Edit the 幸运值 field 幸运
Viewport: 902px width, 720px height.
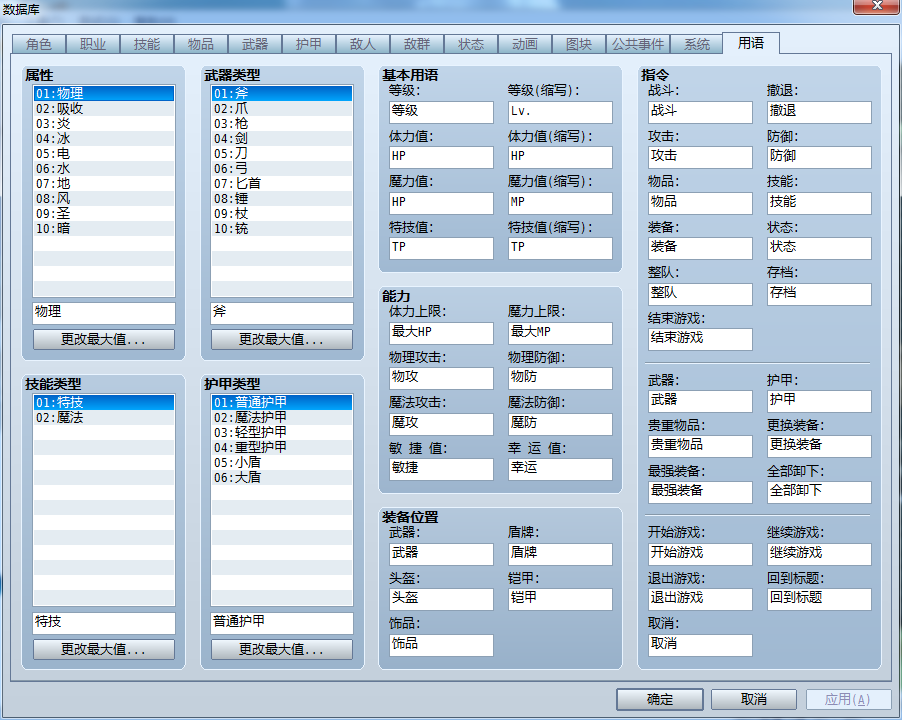[x=560, y=469]
